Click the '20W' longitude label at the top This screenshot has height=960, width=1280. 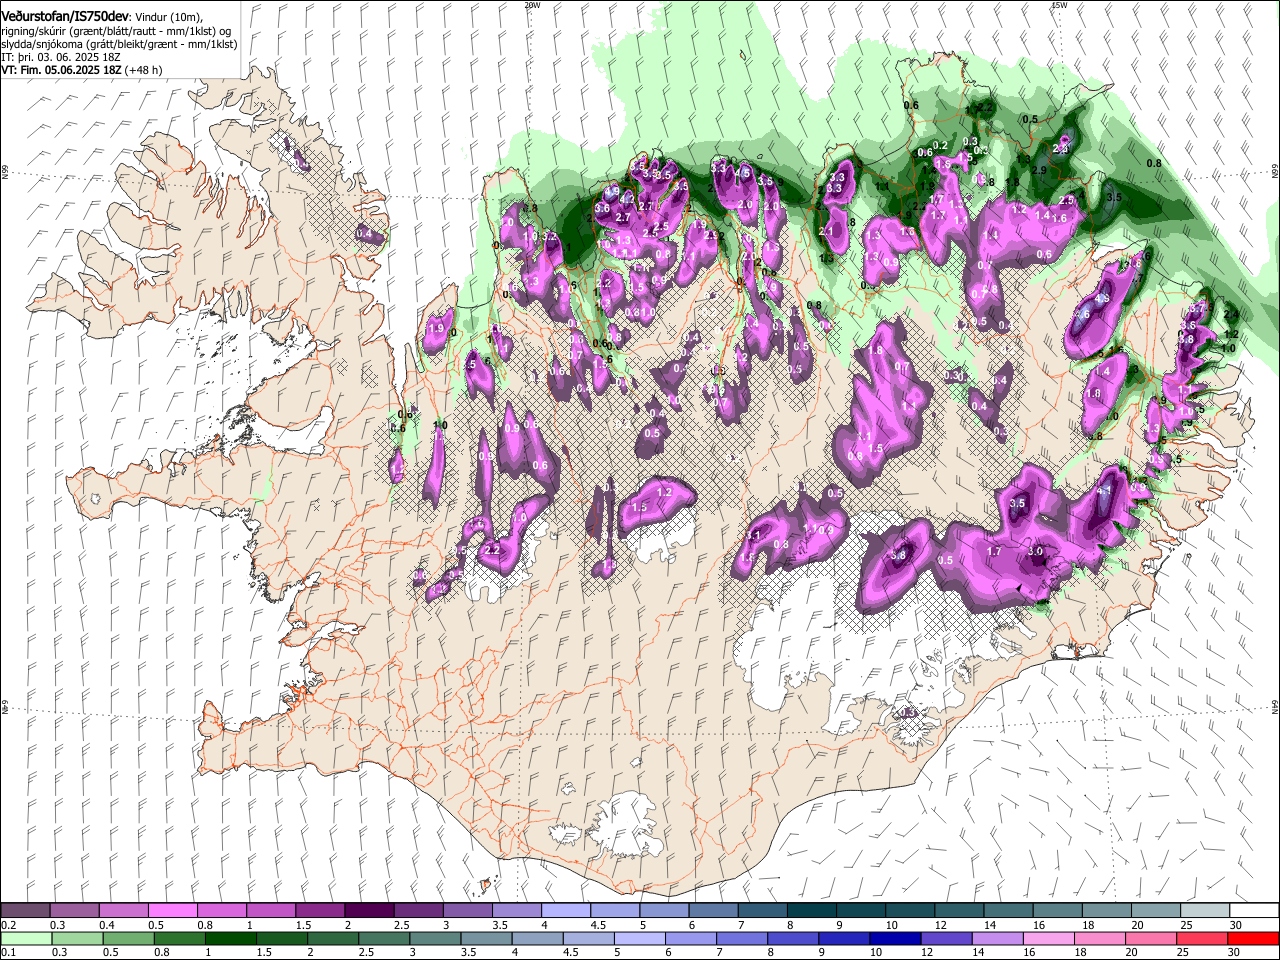point(532,5)
